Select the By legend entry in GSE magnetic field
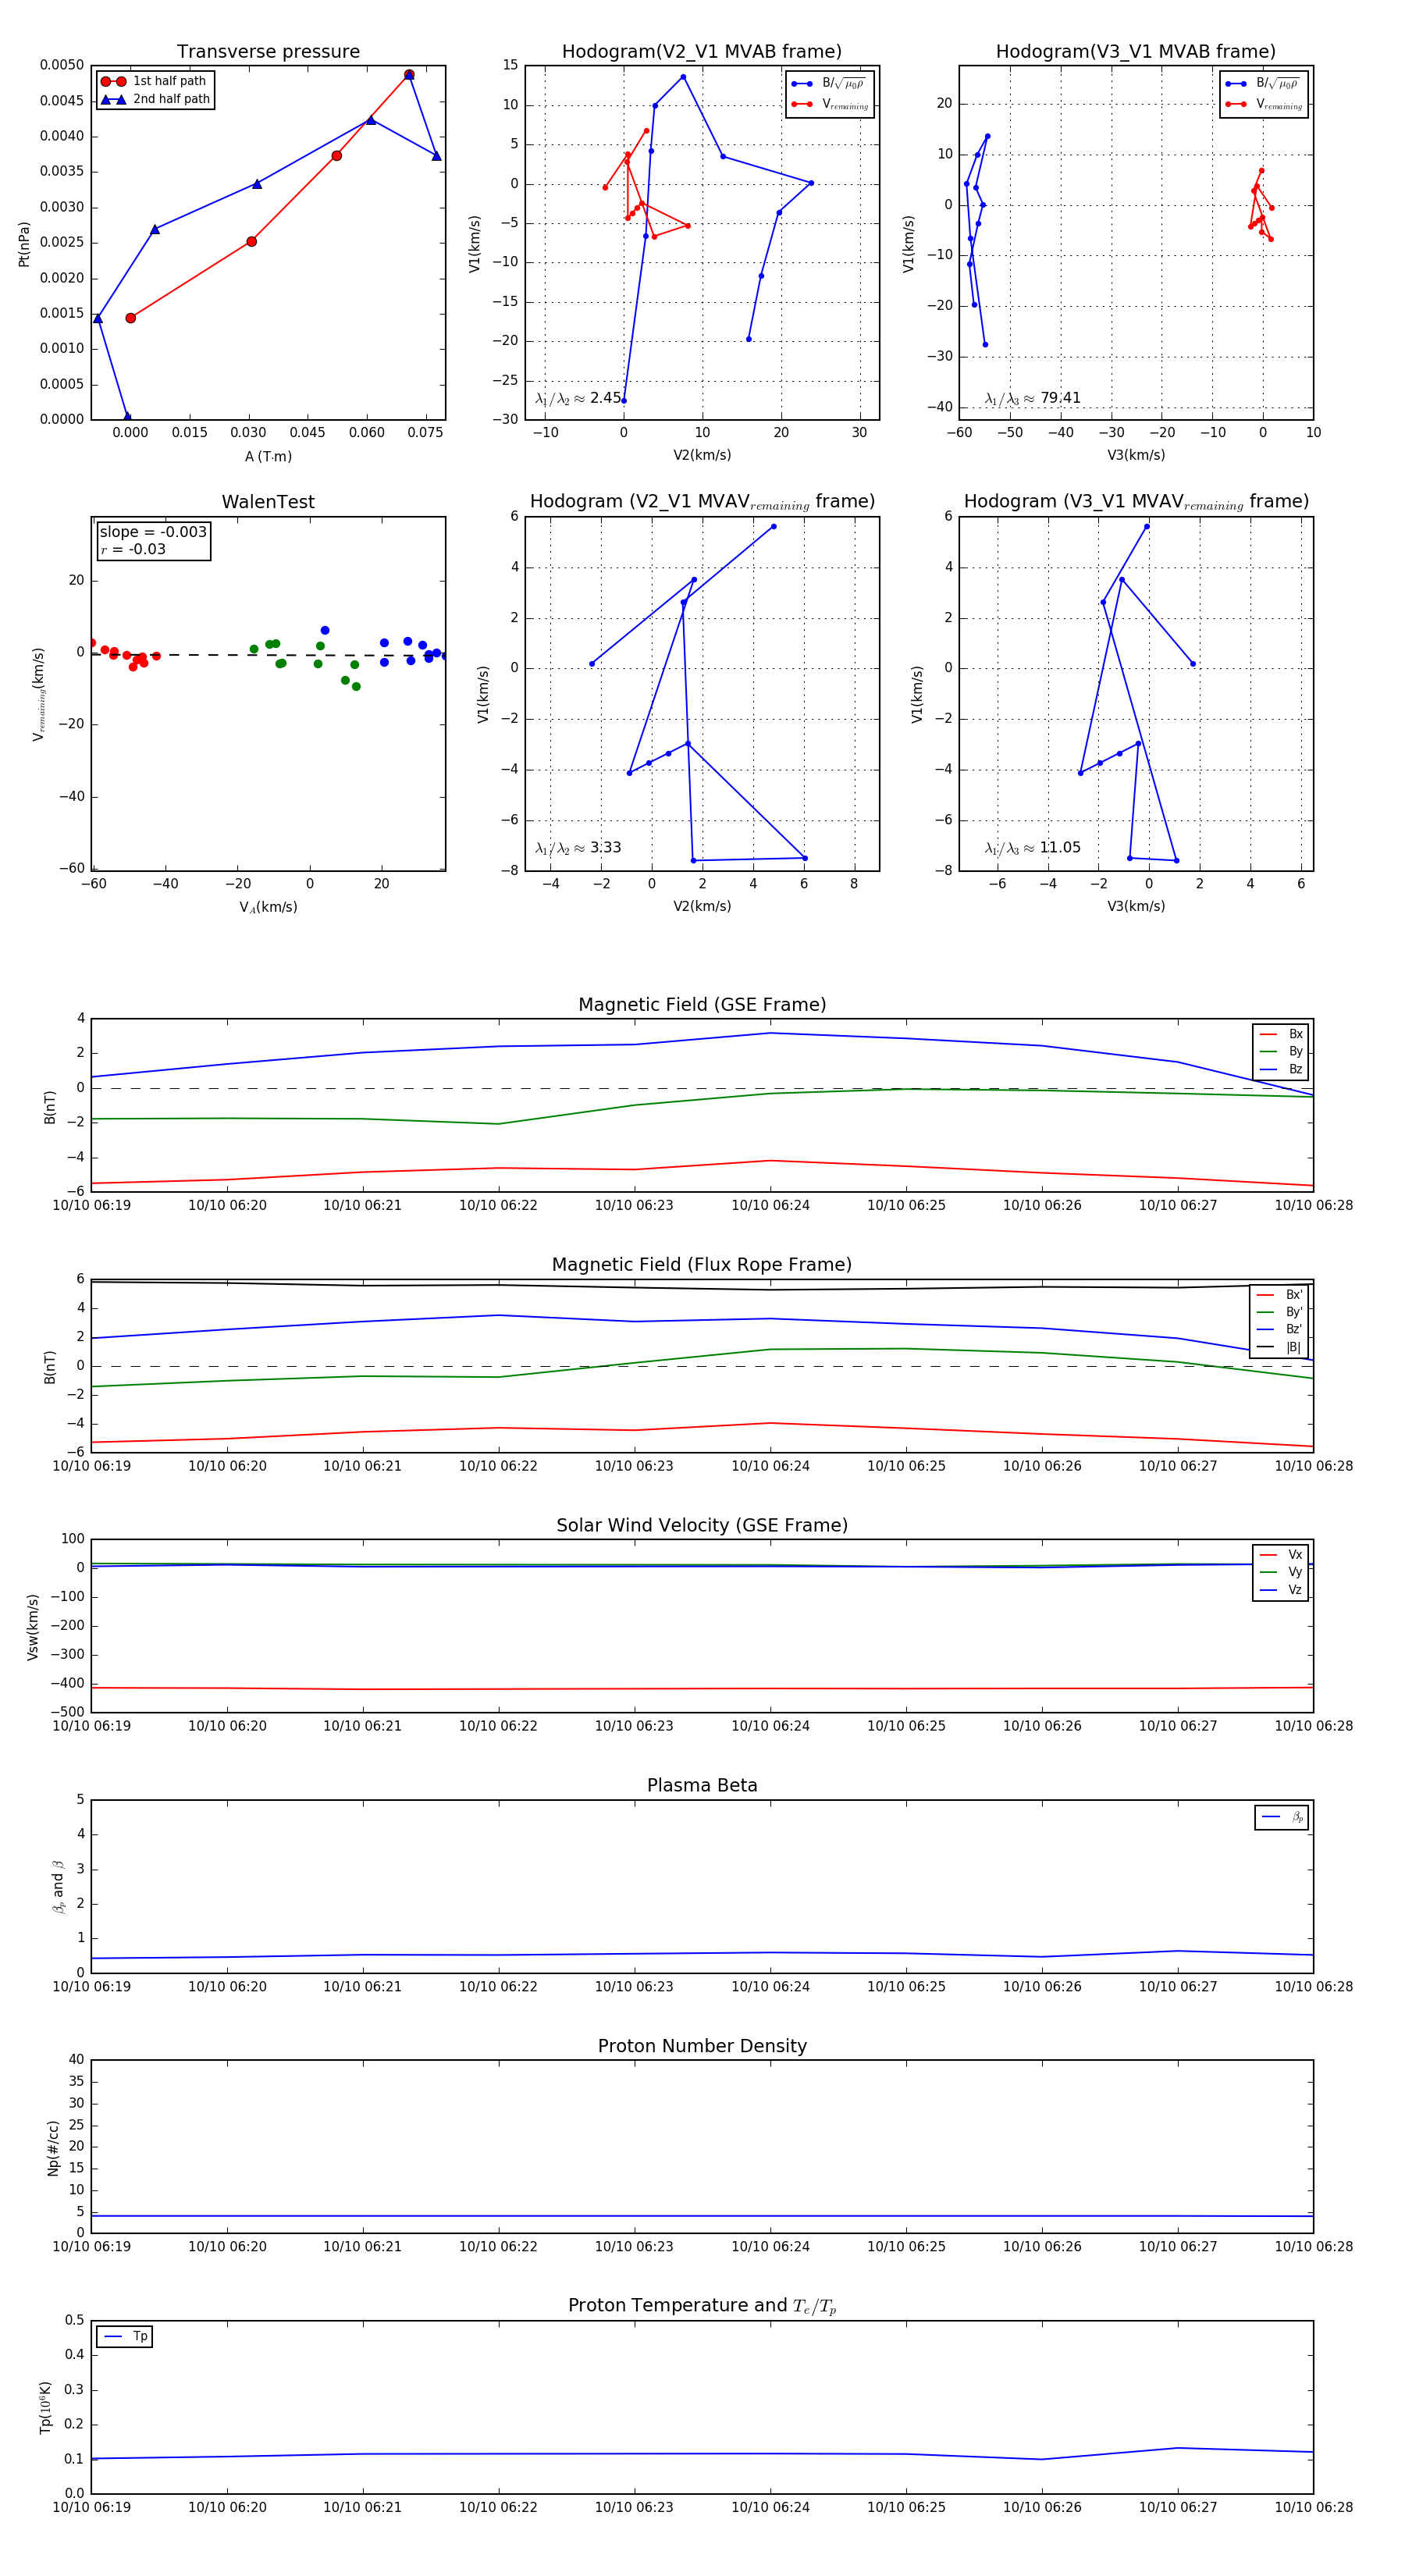Image resolution: width=1405 pixels, height=2576 pixels. click(x=1281, y=1052)
